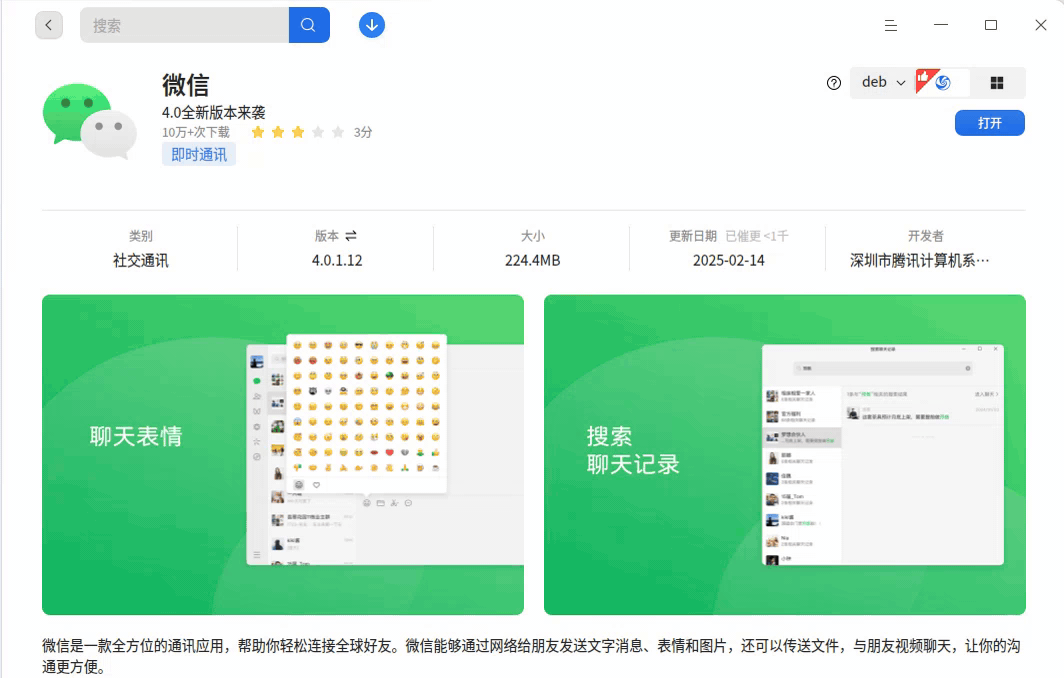Click the question mark help icon
Image resolution: width=1064 pixels, height=678 pixels.
coord(834,83)
